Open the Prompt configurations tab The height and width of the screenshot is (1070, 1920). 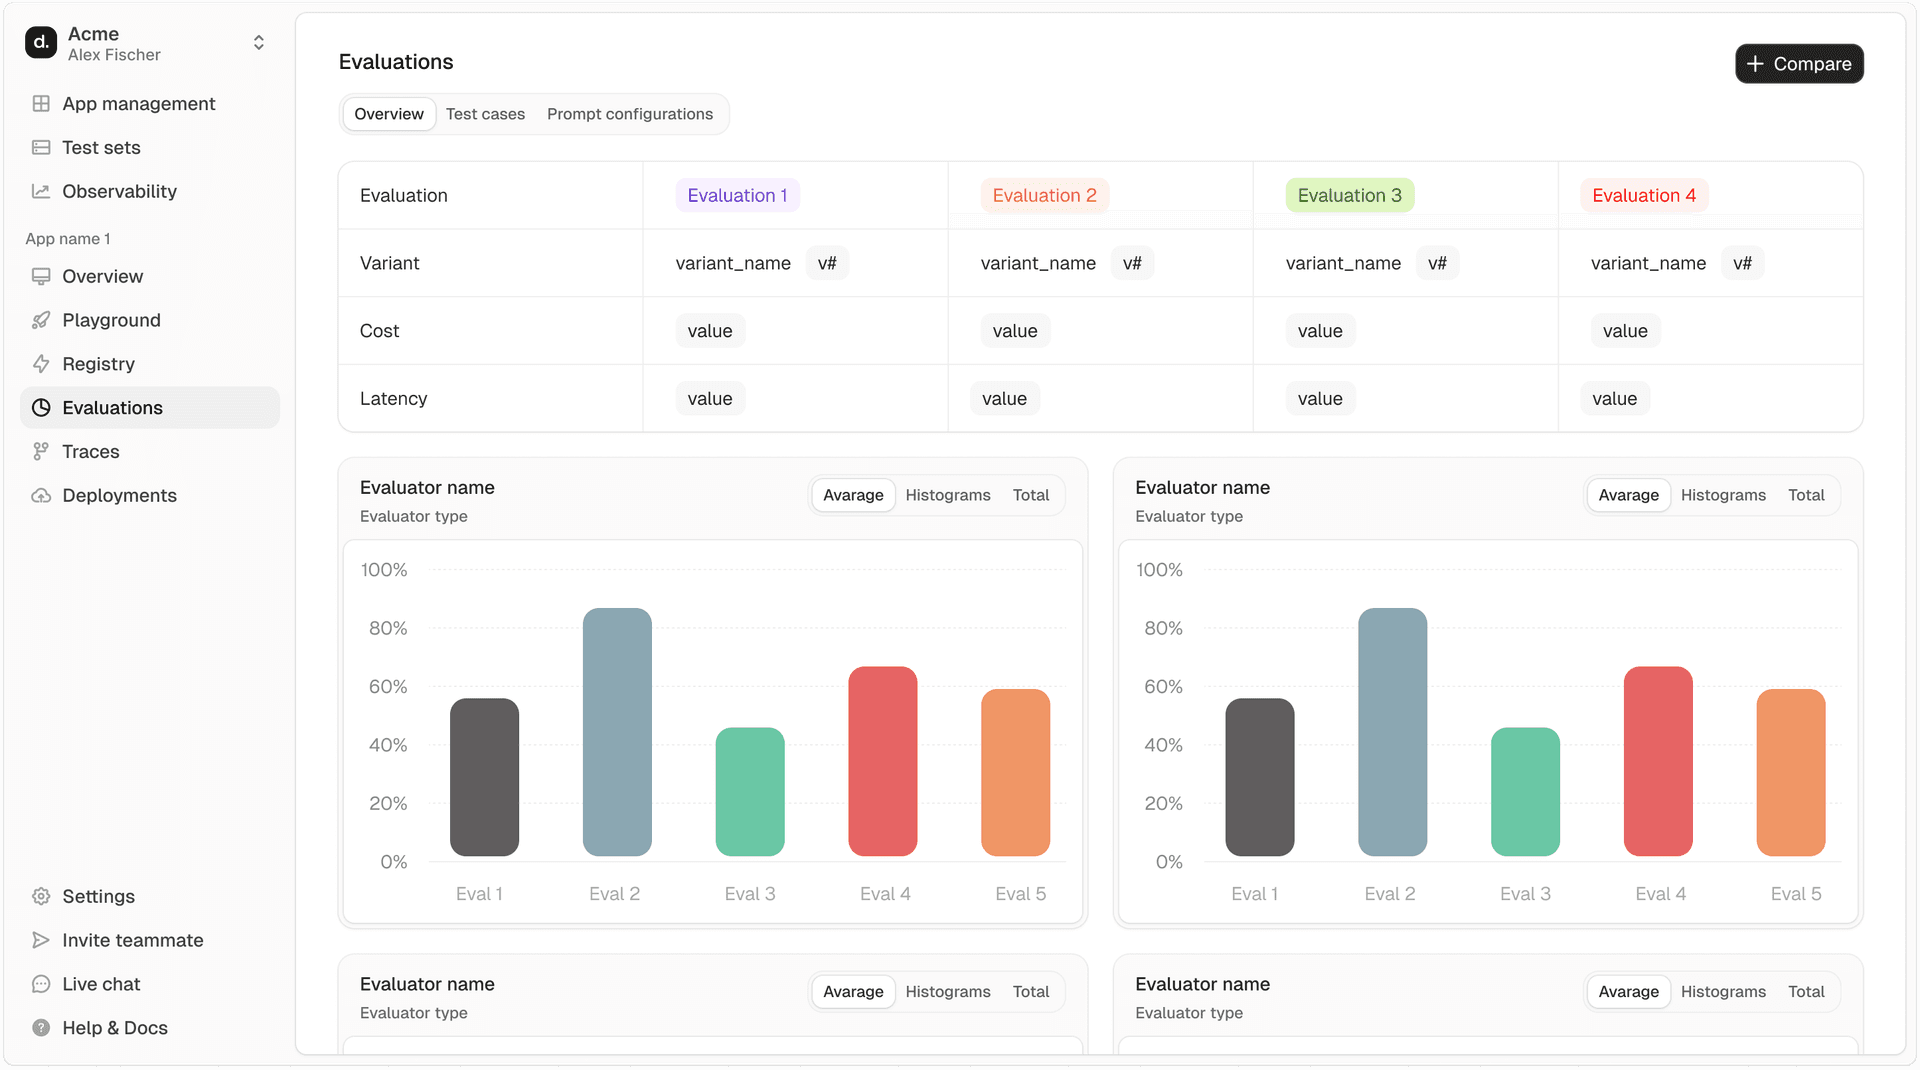point(629,114)
